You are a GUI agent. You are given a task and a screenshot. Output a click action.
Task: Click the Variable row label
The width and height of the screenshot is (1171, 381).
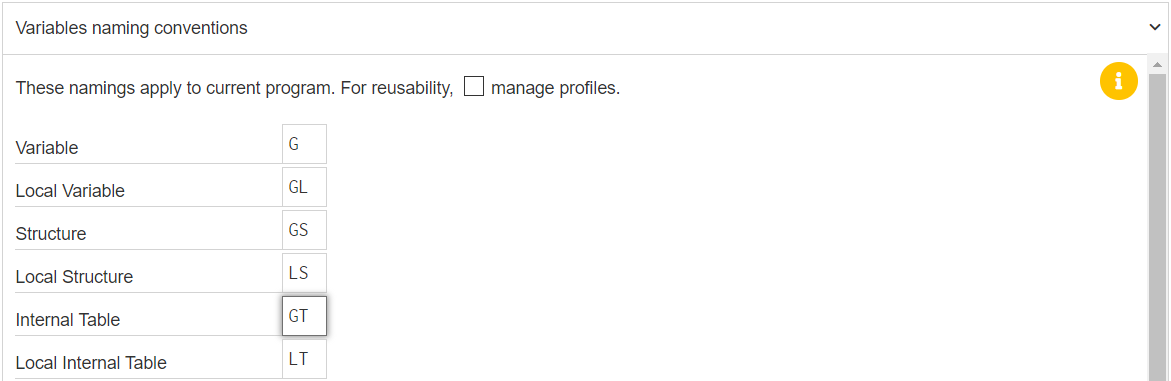[47, 148]
